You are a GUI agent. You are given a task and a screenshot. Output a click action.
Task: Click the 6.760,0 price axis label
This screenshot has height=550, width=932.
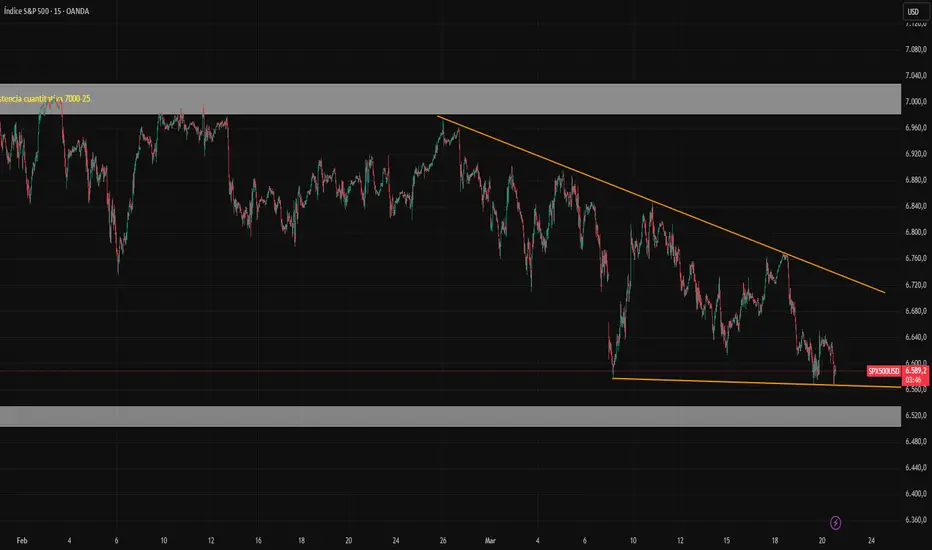[x=915, y=259]
